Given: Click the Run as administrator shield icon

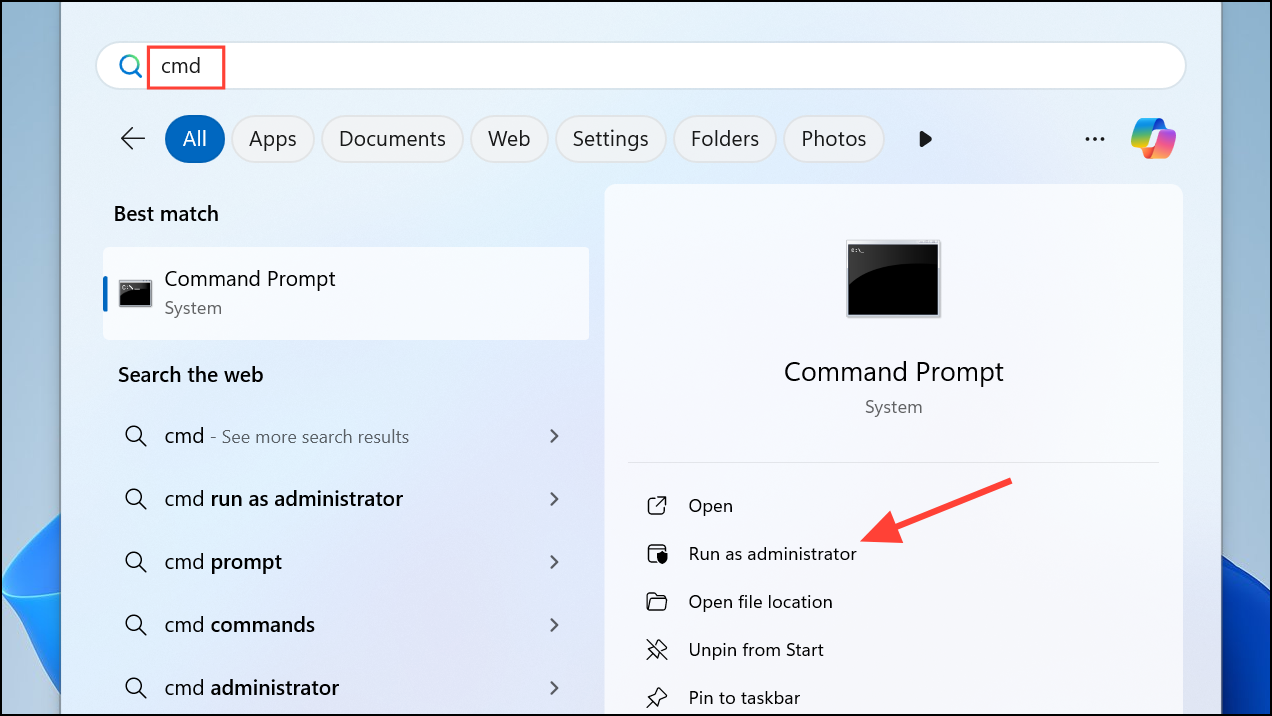Looking at the screenshot, I should [x=657, y=554].
